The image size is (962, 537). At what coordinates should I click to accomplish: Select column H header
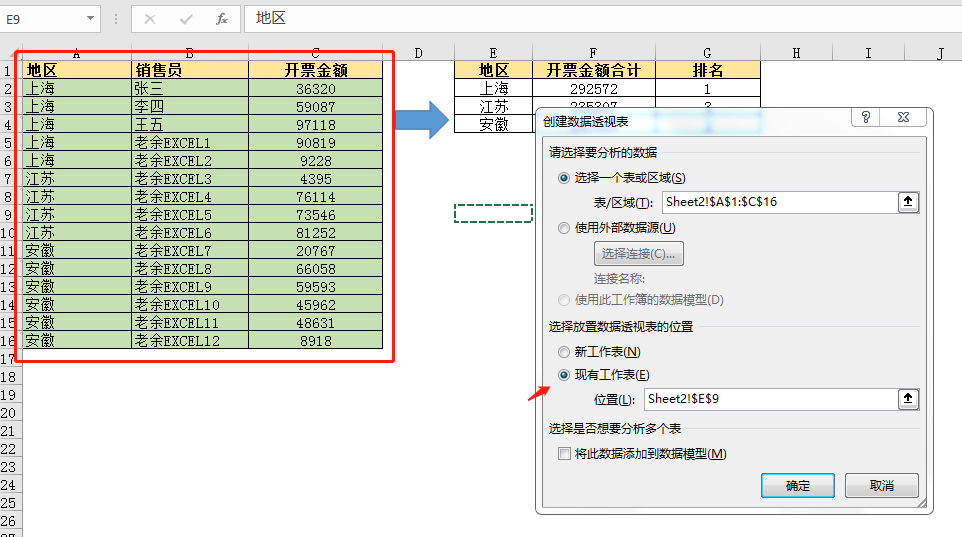[x=796, y=53]
